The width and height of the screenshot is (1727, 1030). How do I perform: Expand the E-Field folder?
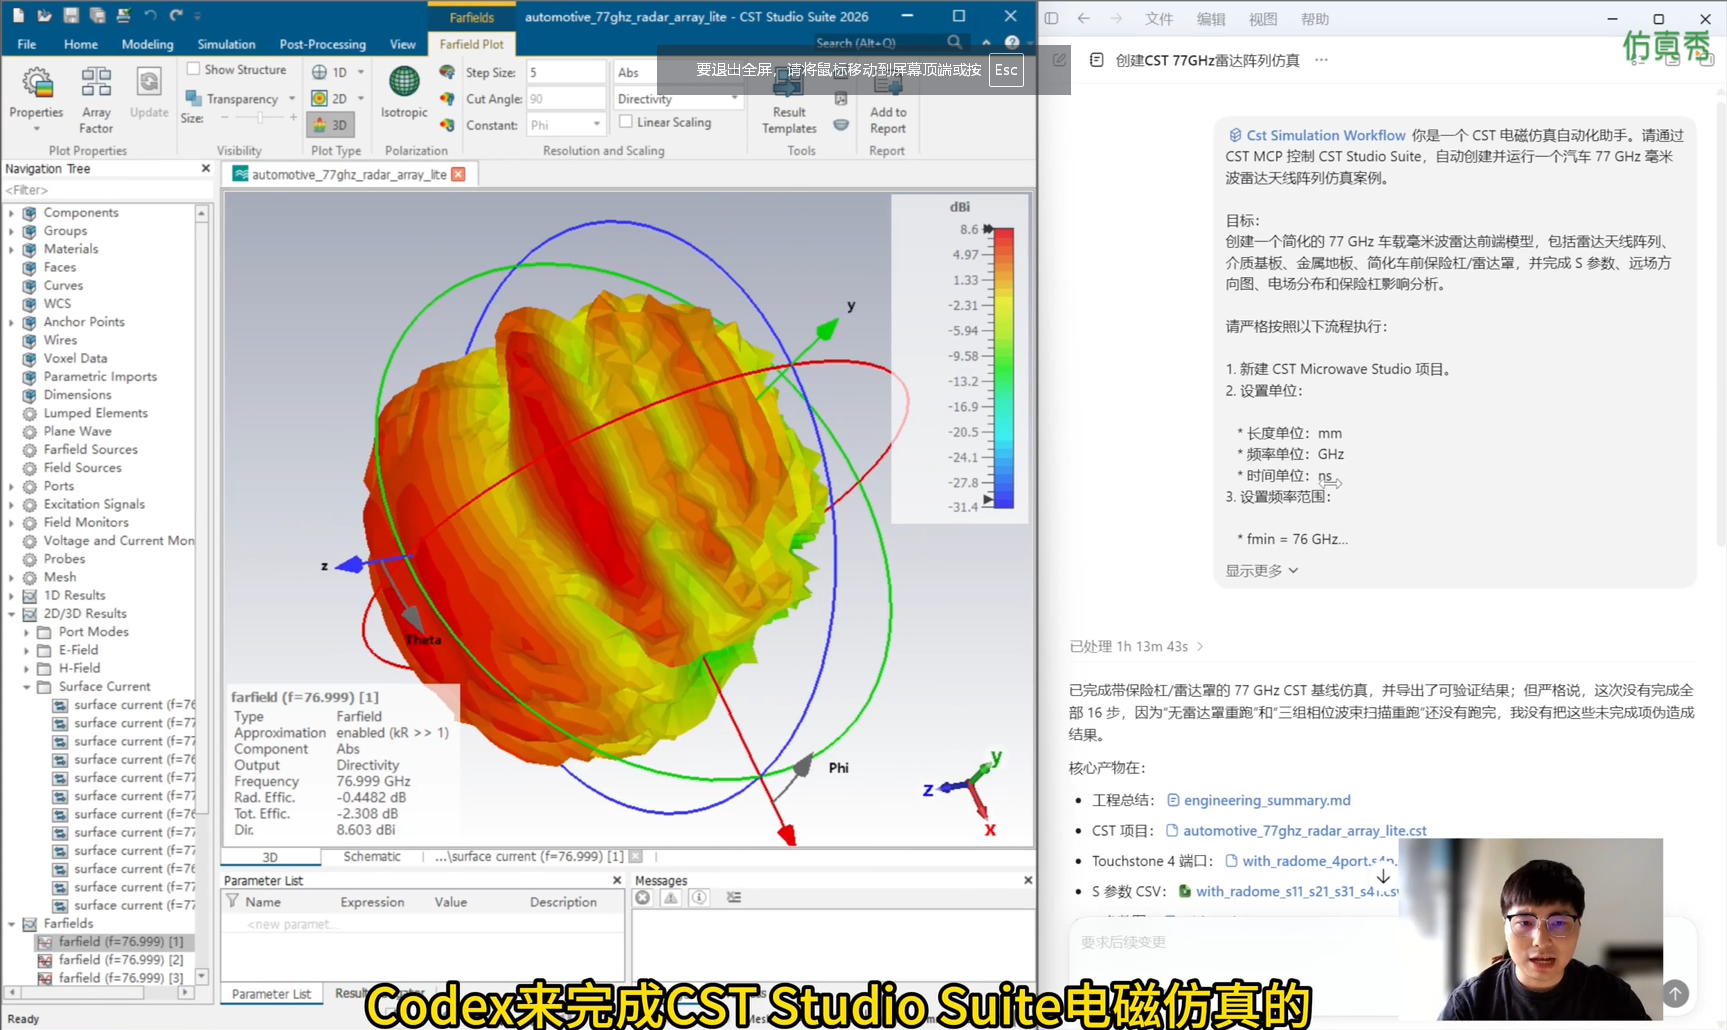[x=27, y=650]
